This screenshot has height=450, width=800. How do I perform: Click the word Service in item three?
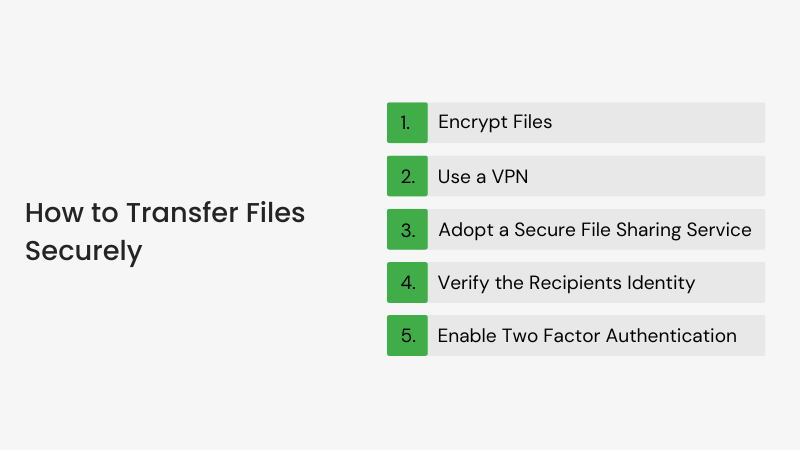point(719,230)
